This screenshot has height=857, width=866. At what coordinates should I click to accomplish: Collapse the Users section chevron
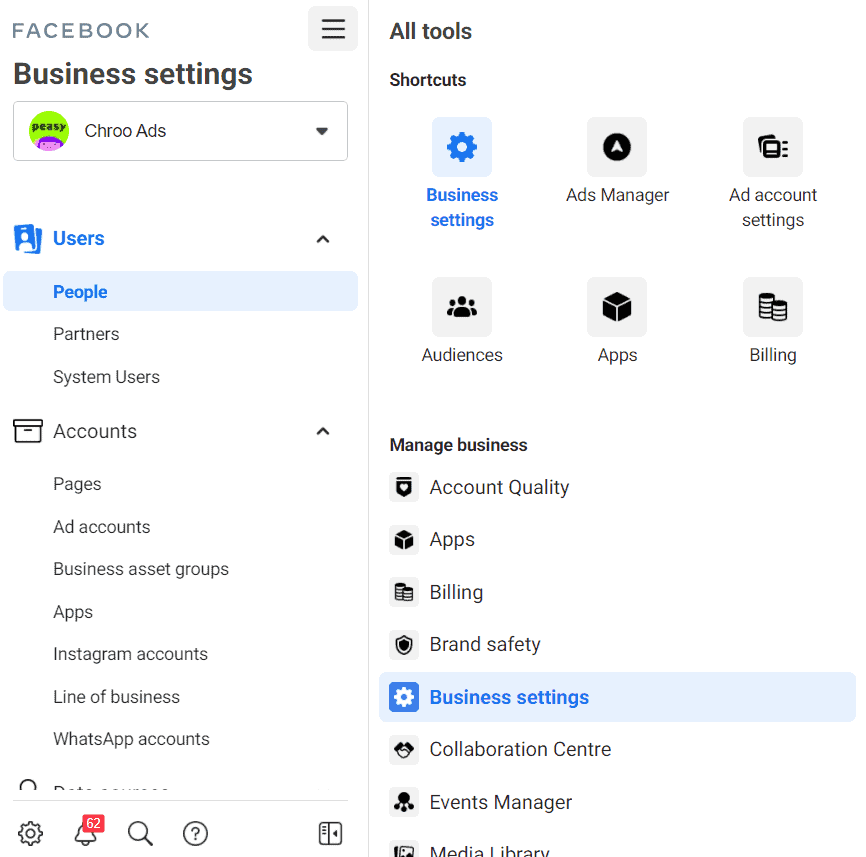point(323,239)
